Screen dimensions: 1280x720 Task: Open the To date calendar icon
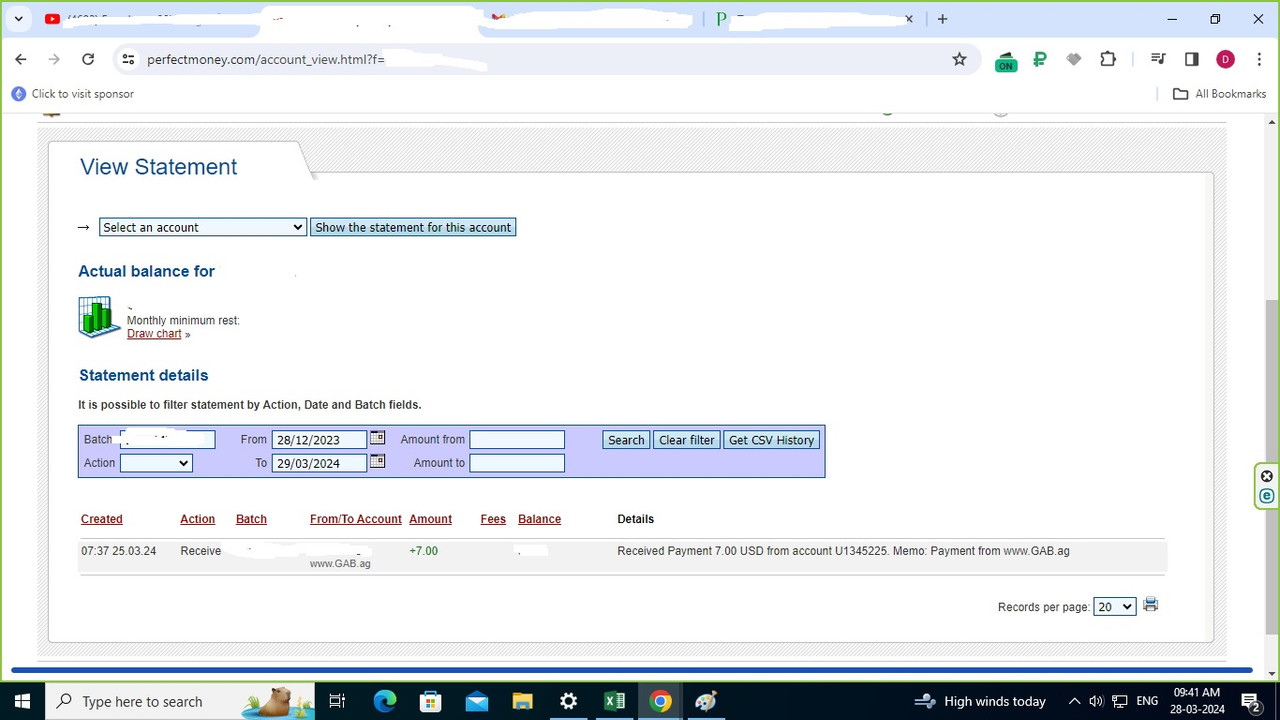[377, 461]
